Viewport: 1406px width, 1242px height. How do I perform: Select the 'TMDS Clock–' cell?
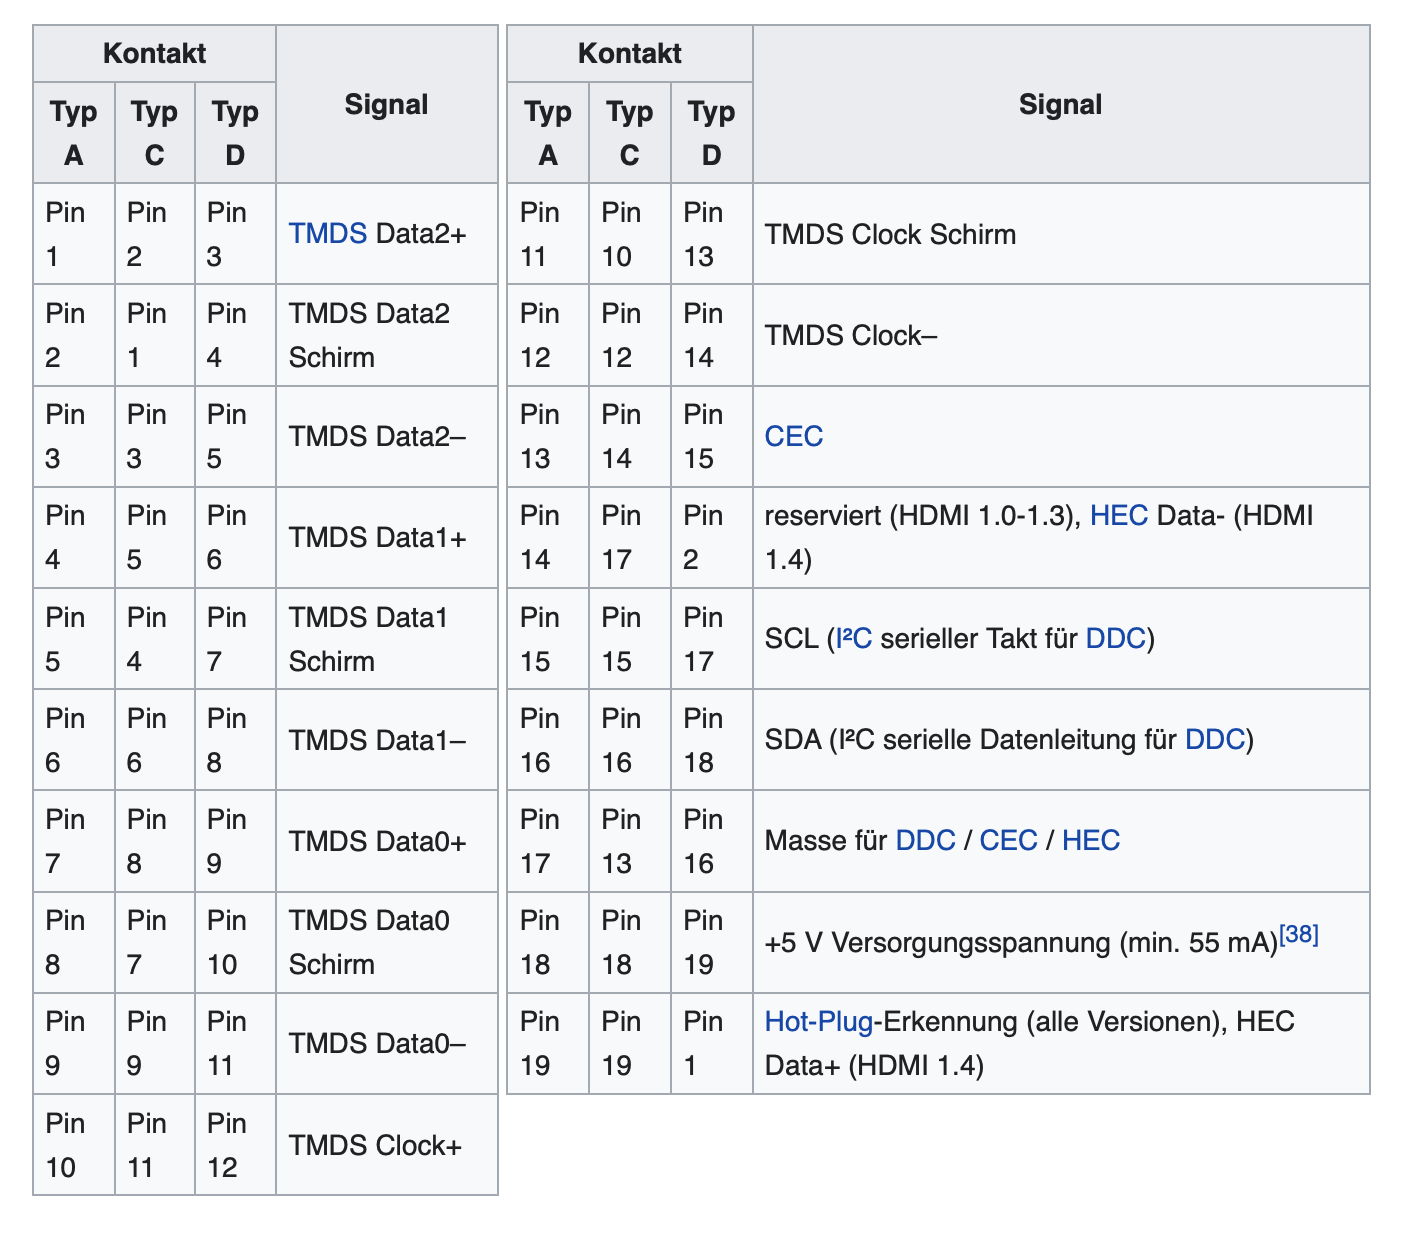click(1061, 336)
